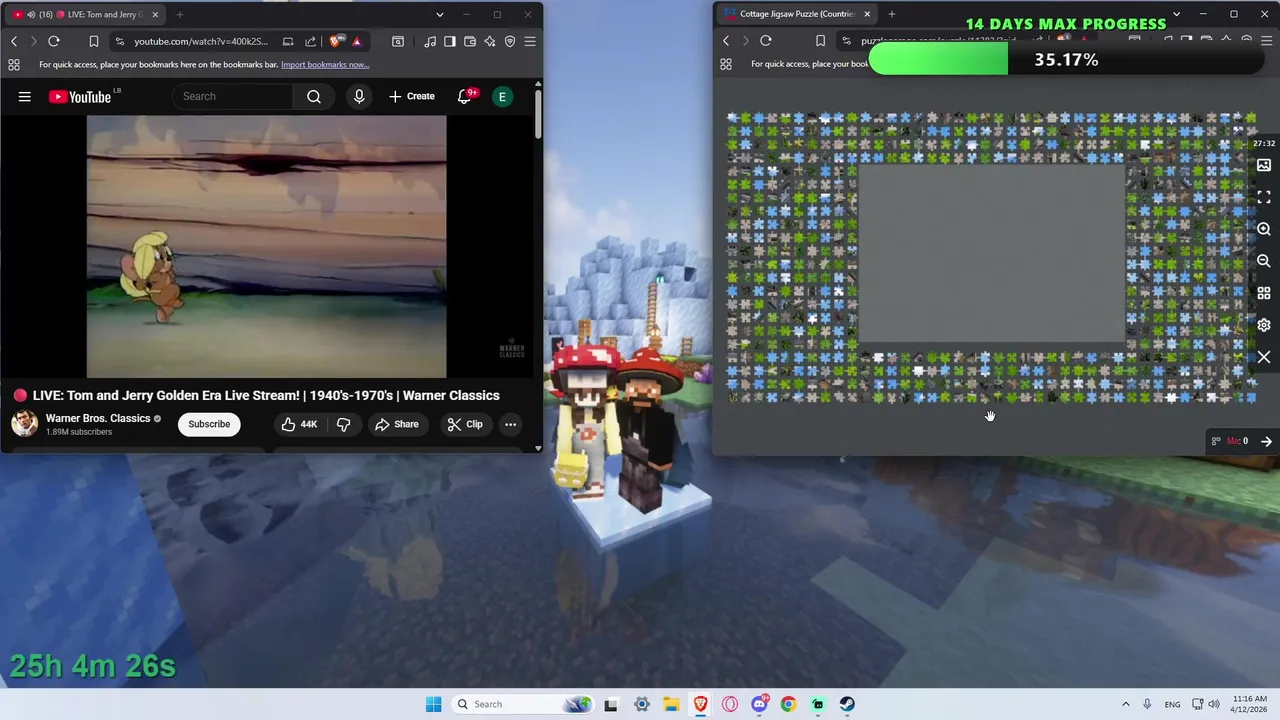View site settings icon before youtube.com URL
Image resolution: width=1280 pixels, height=720 pixels.
[x=120, y=41]
